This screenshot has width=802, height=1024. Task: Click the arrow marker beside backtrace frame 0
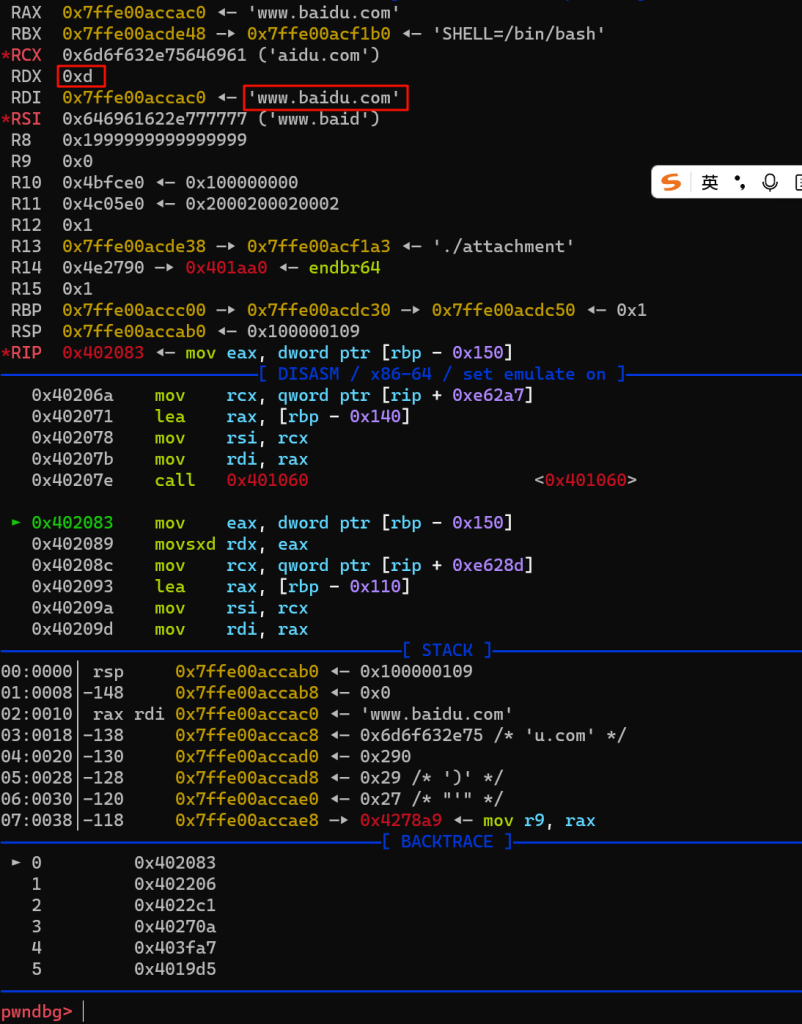click(x=16, y=862)
